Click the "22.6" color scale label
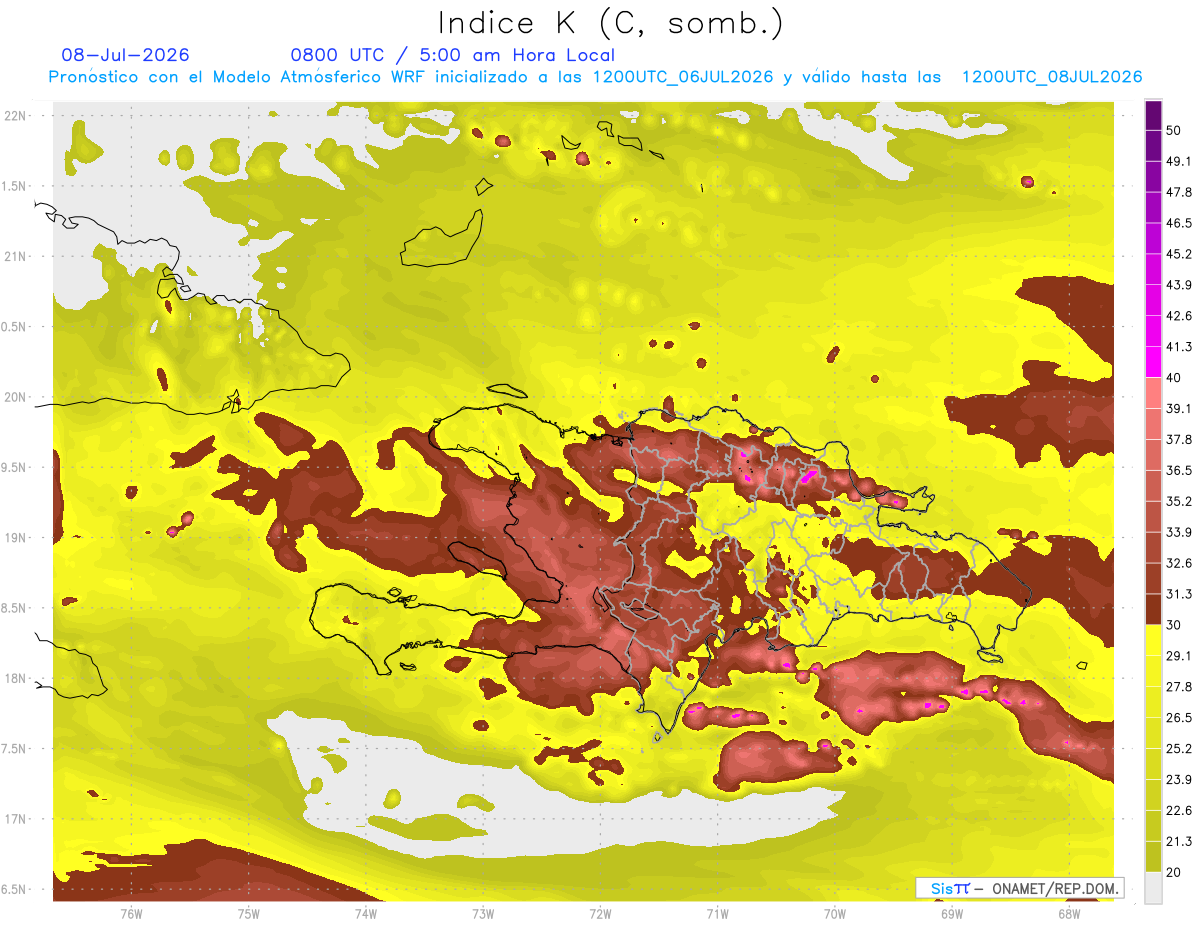The width and height of the screenshot is (1200, 927). 1179,810
